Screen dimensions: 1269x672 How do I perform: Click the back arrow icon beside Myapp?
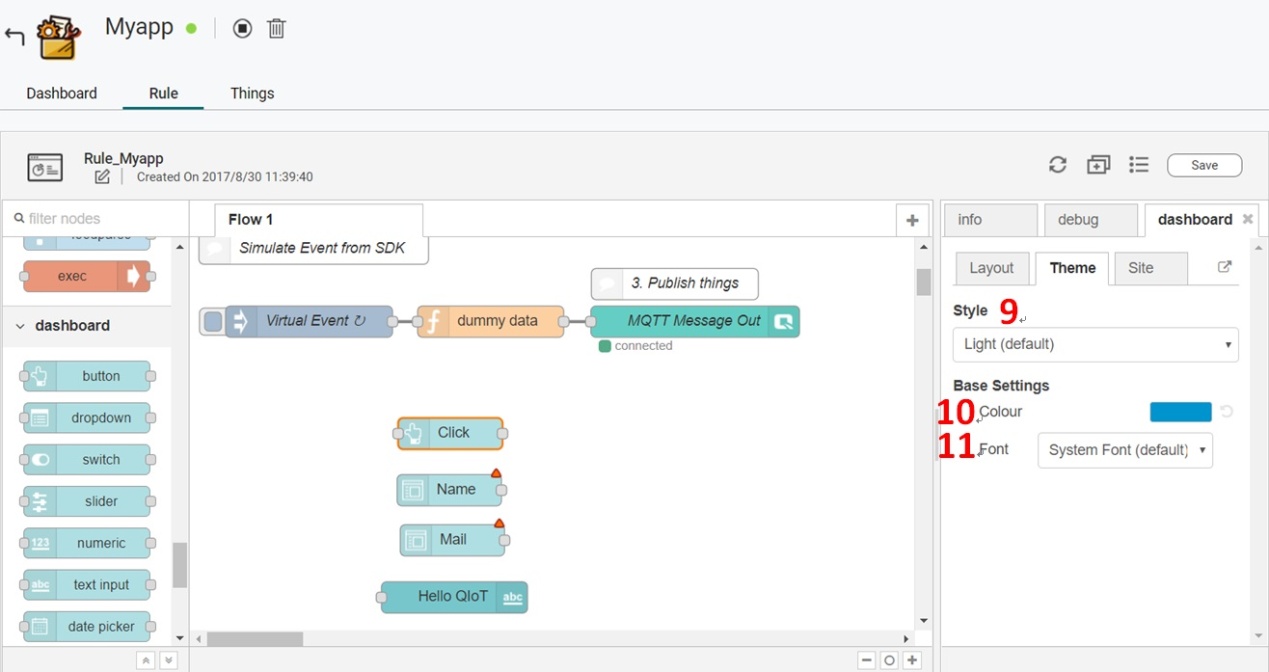pos(14,37)
